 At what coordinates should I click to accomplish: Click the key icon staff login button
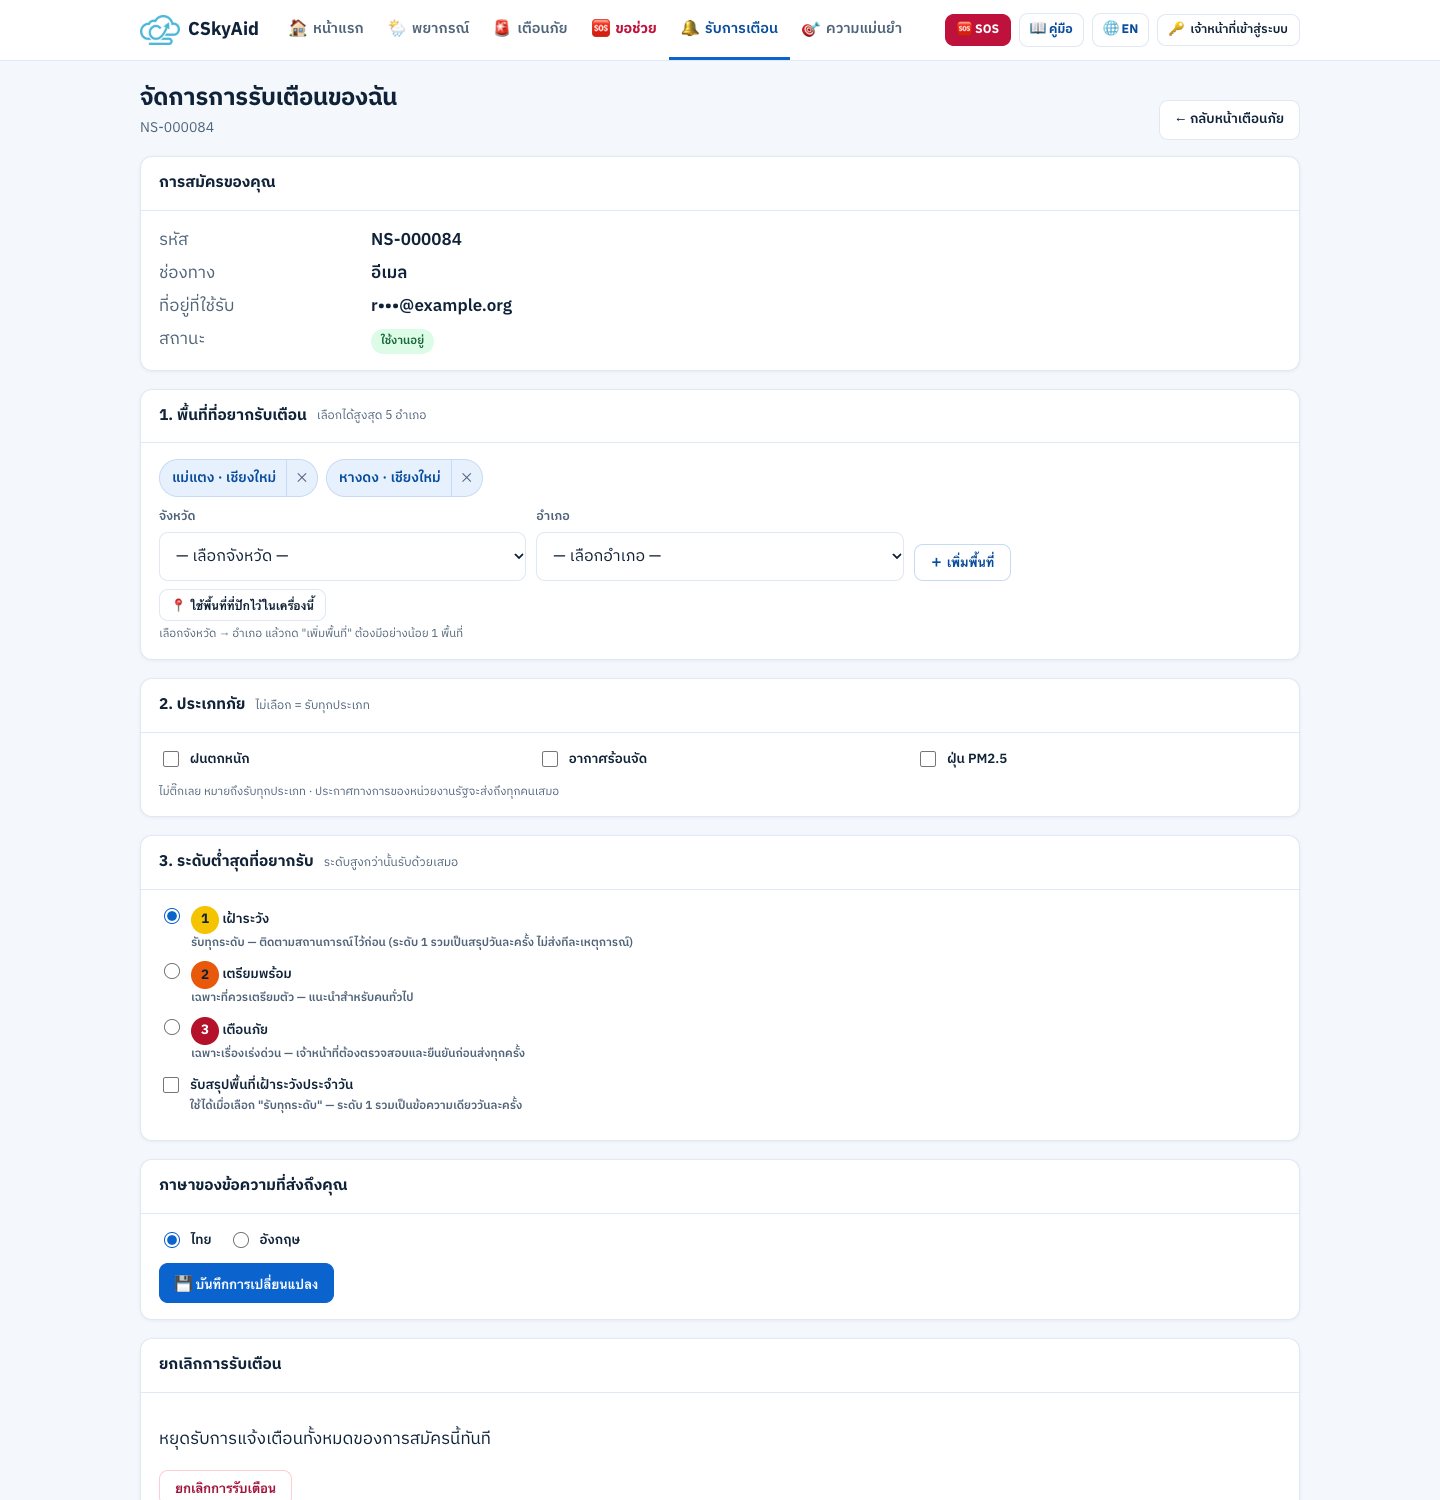tap(1228, 29)
